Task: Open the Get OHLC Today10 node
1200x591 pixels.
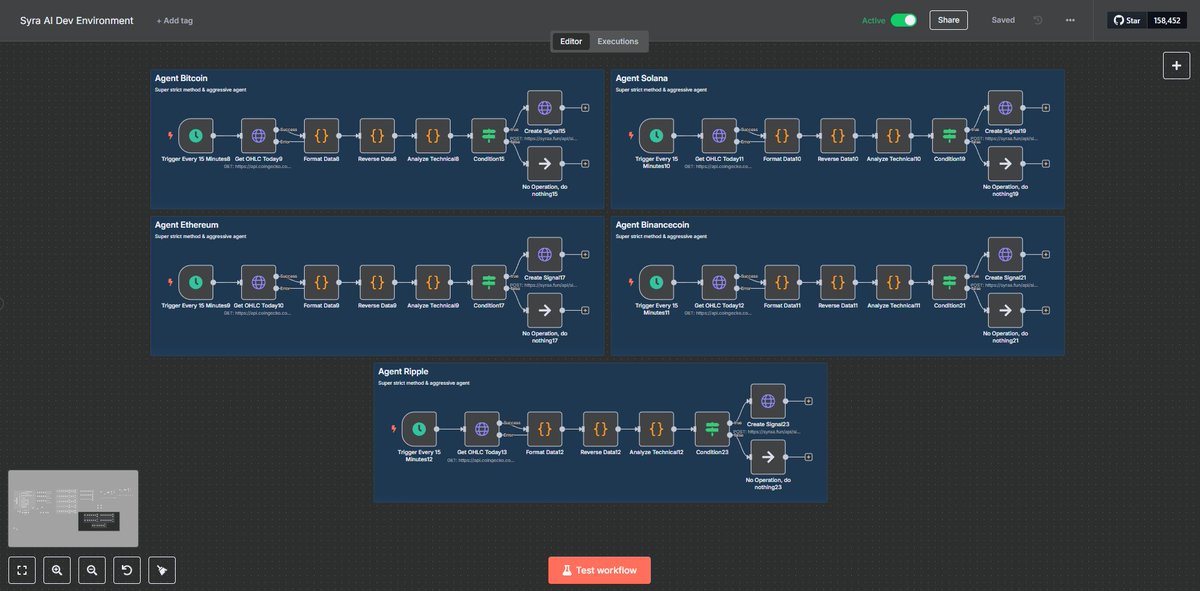Action: [x=258, y=282]
